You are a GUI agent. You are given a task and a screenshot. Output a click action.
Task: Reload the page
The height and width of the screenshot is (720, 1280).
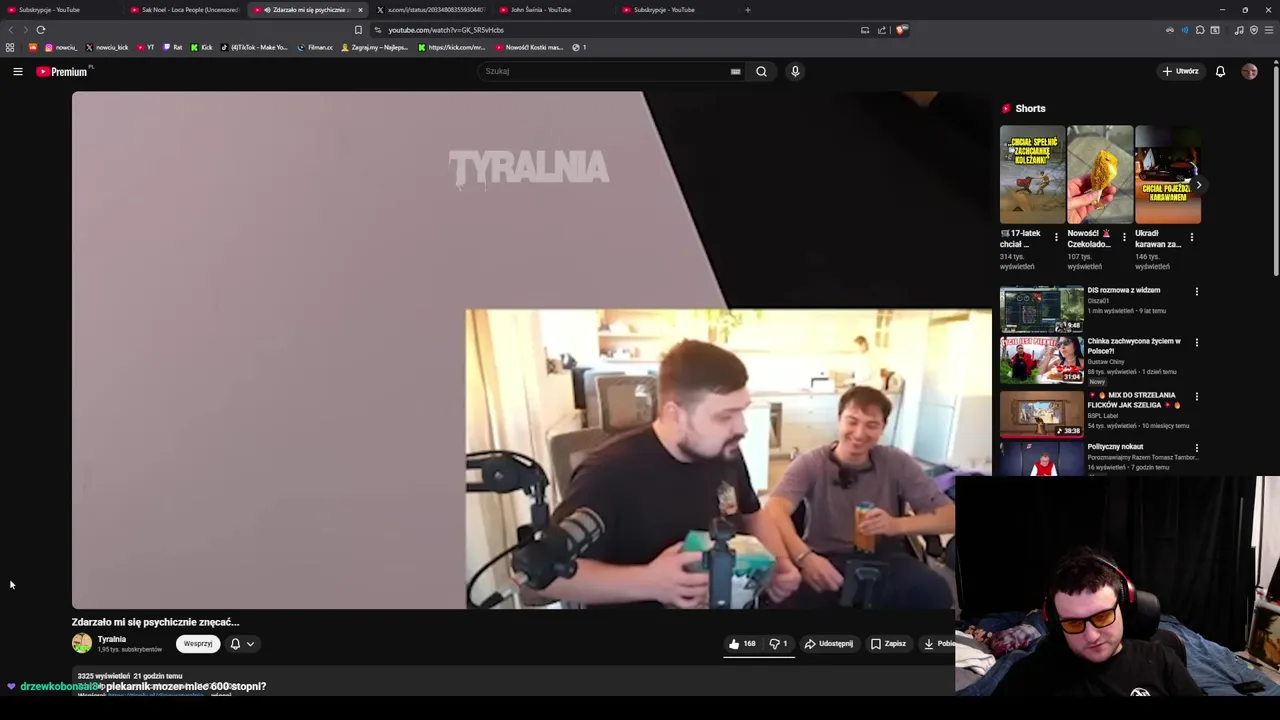point(41,30)
